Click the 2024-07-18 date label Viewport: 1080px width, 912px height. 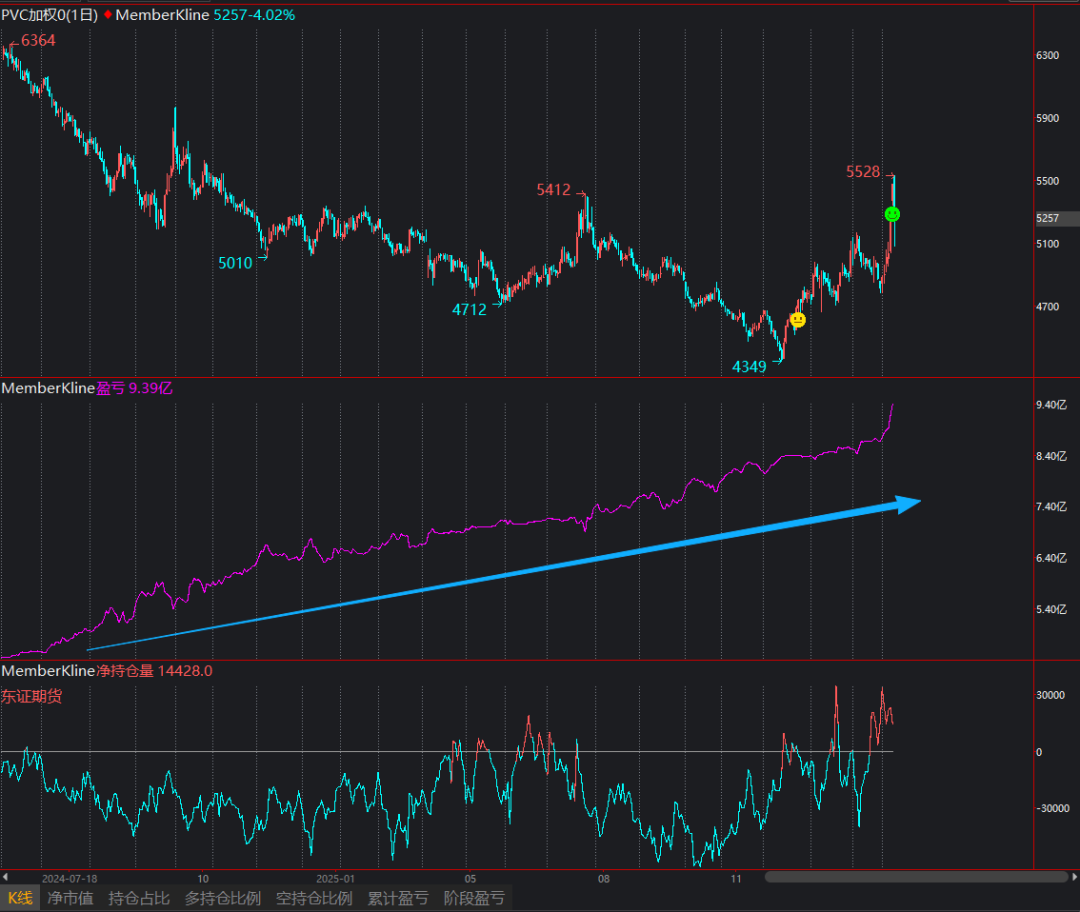point(70,879)
